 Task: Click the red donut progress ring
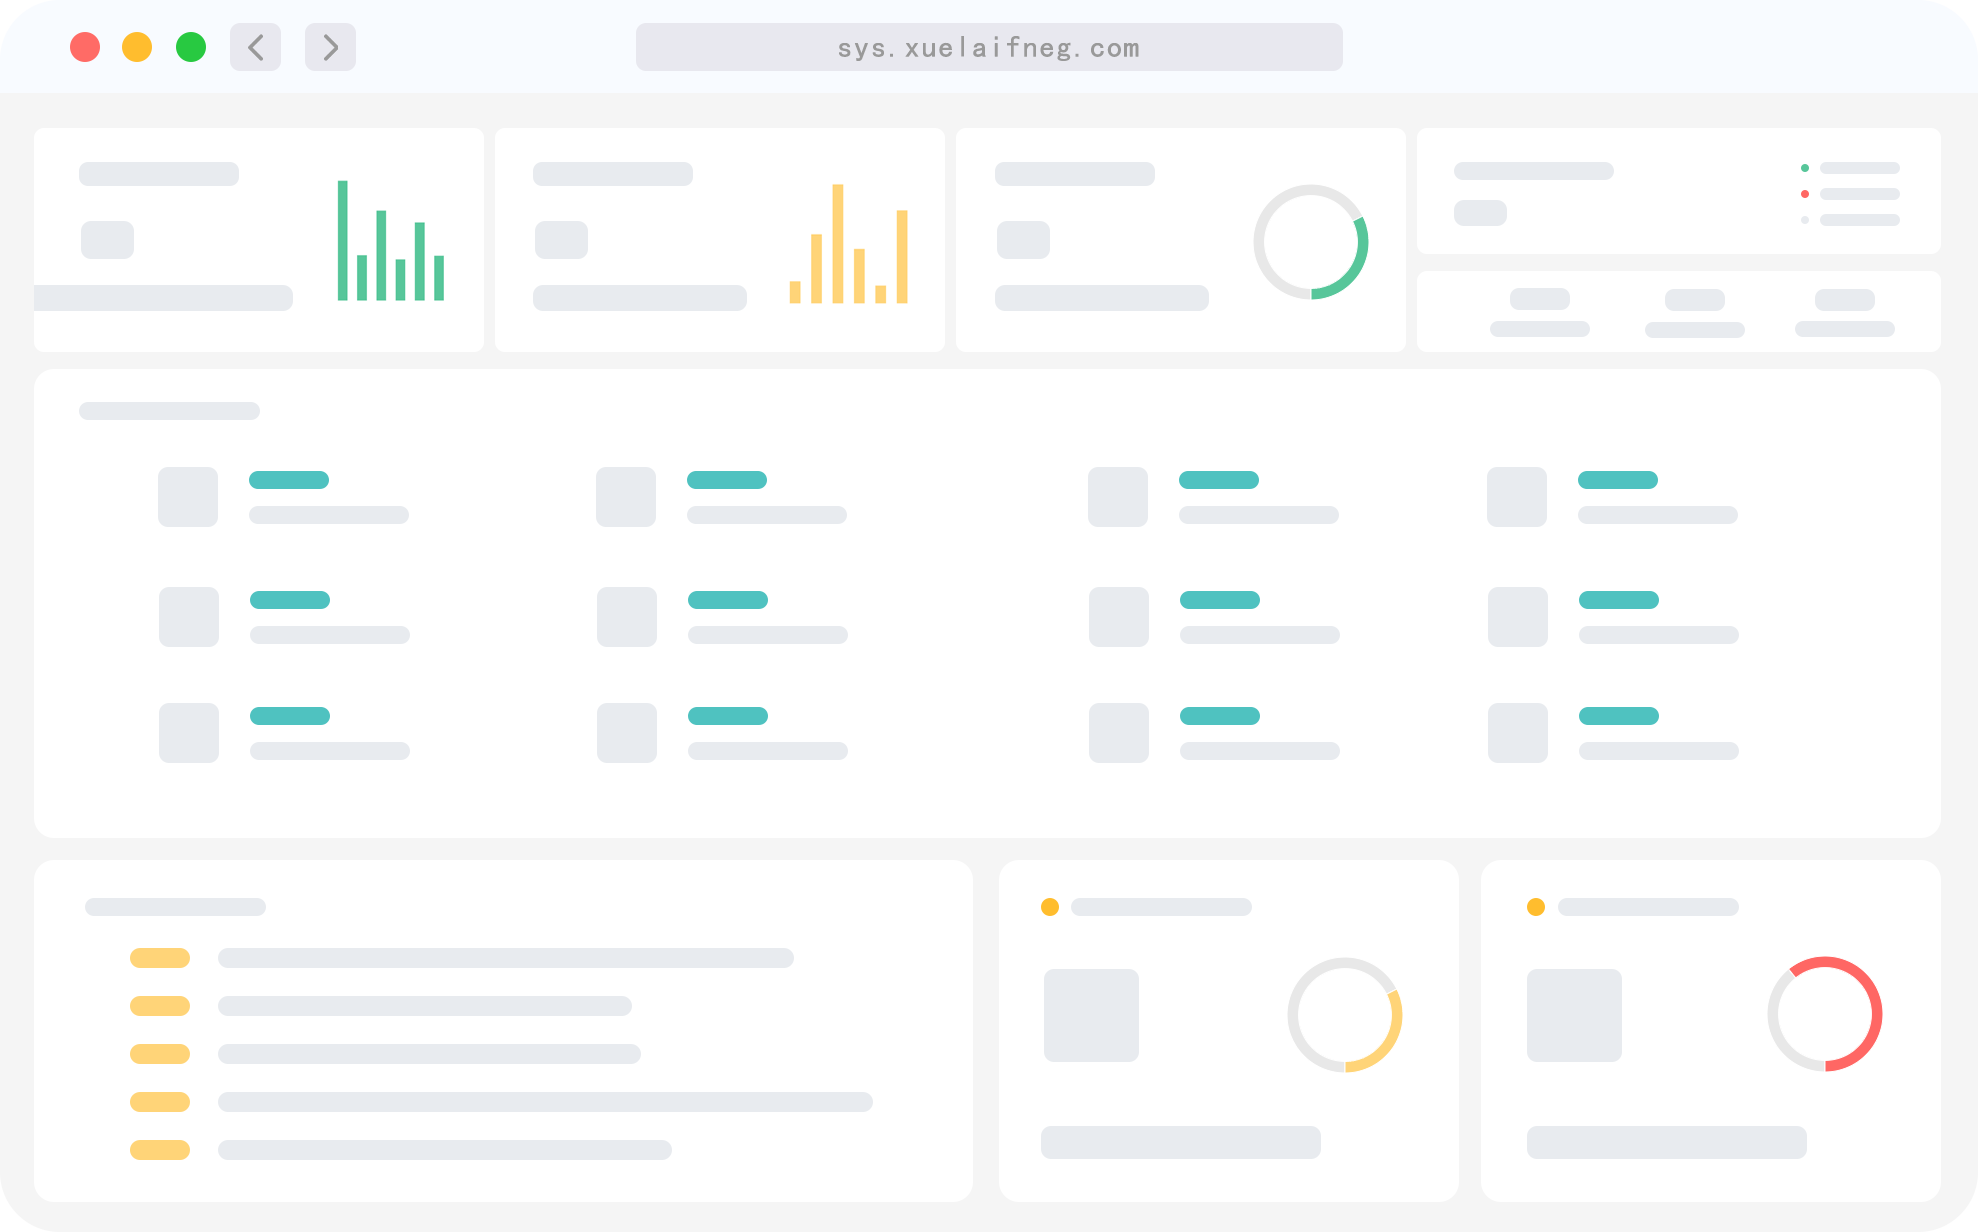point(1824,1014)
